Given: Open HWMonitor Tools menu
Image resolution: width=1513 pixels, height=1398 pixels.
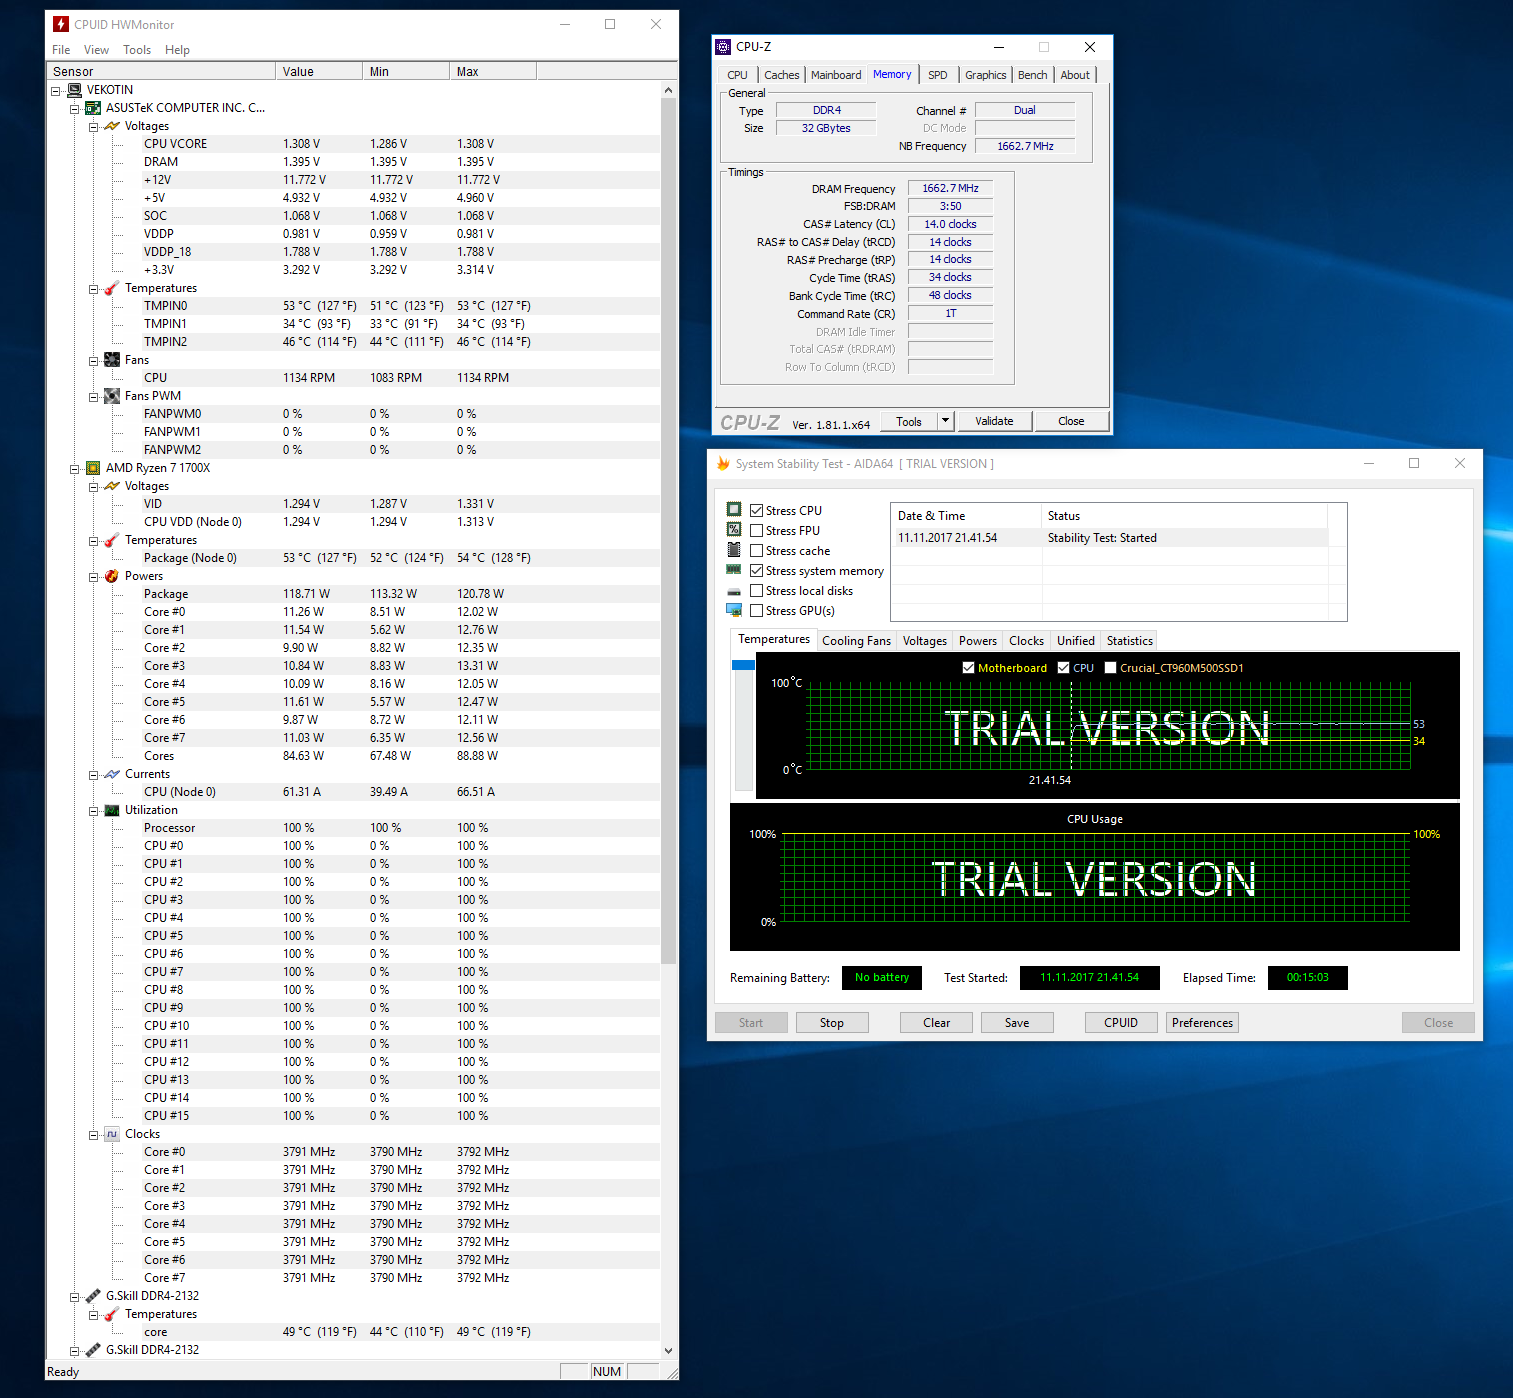Looking at the screenshot, I should [137, 50].
